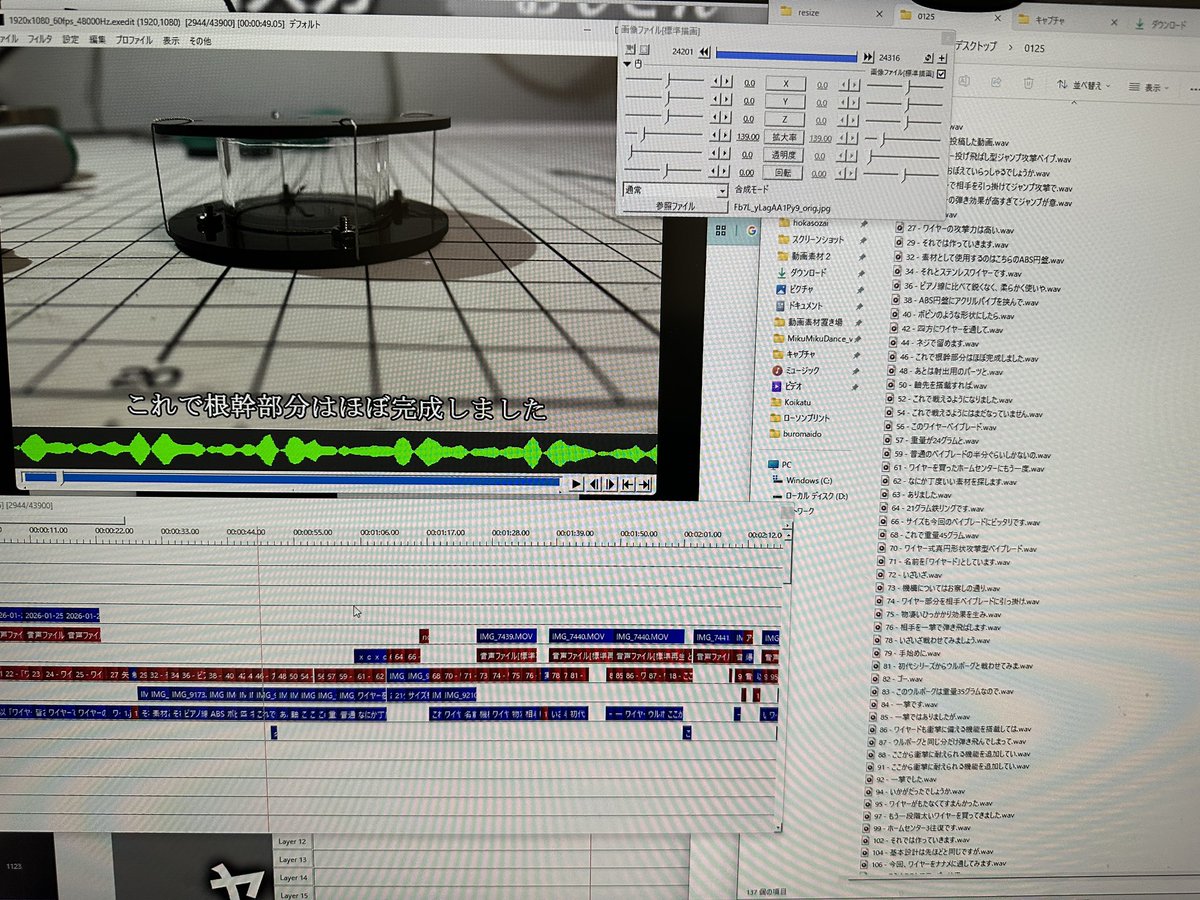Image resolution: width=1200 pixels, height=900 pixels.
Task: Toggle Layer 13 visibility button
Action: pos(292,860)
